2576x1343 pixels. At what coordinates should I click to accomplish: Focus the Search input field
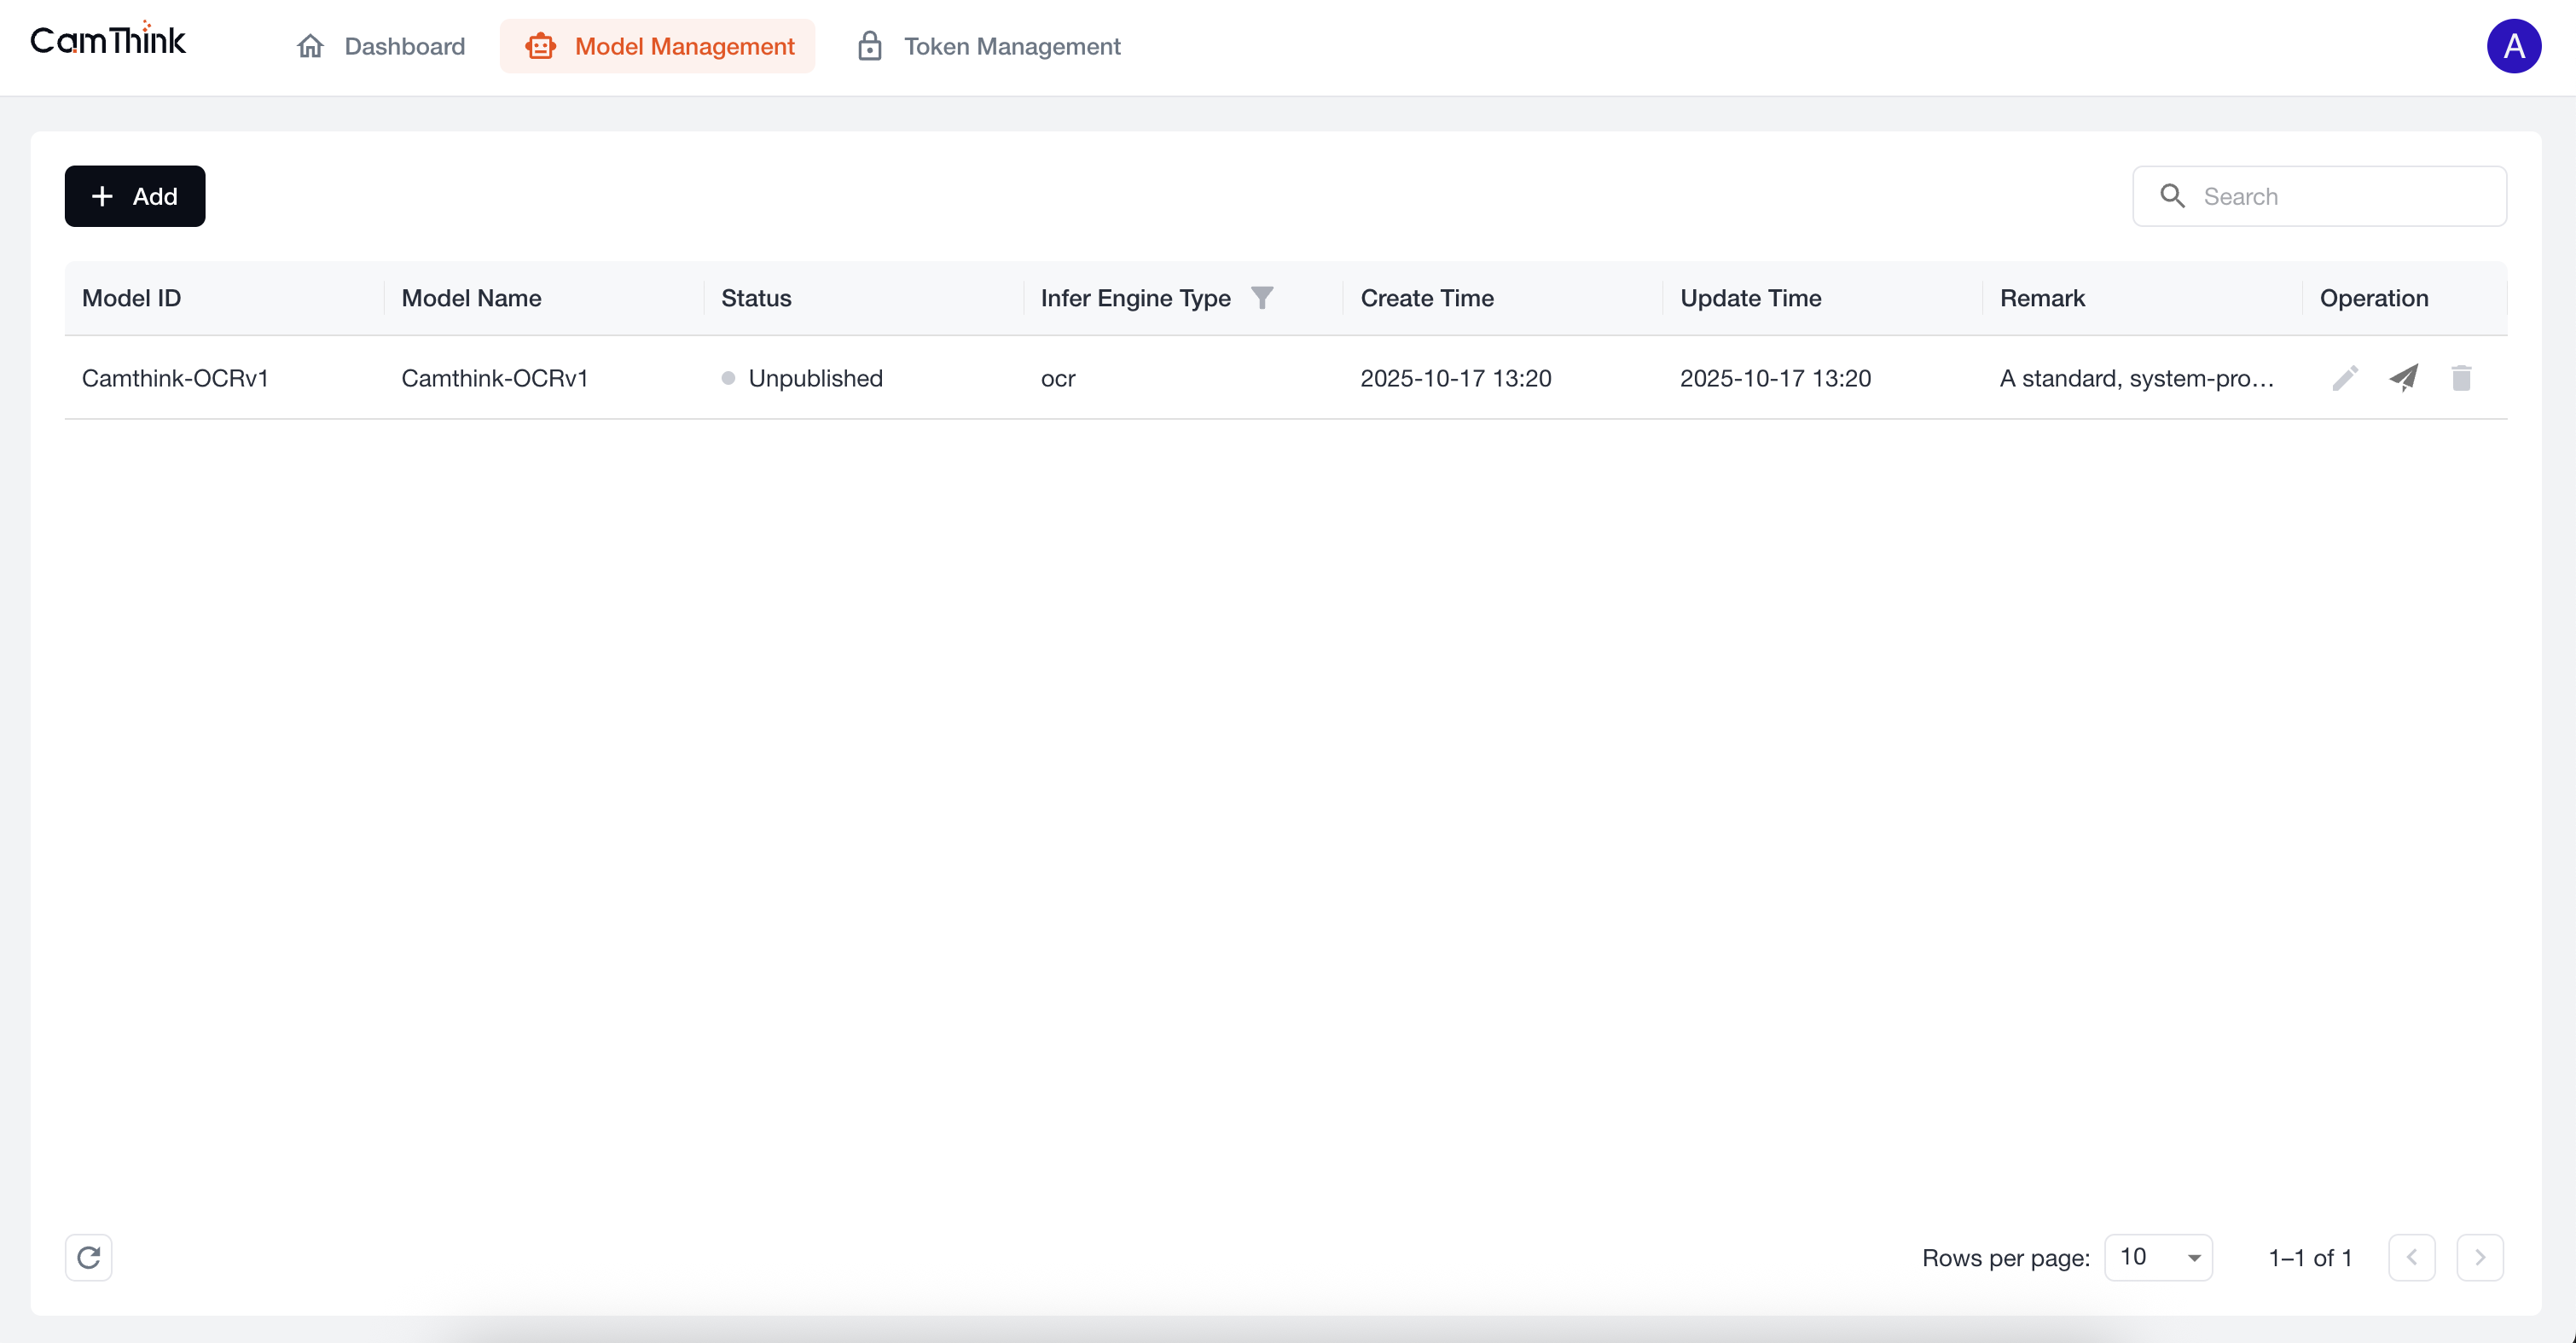(x=2340, y=196)
